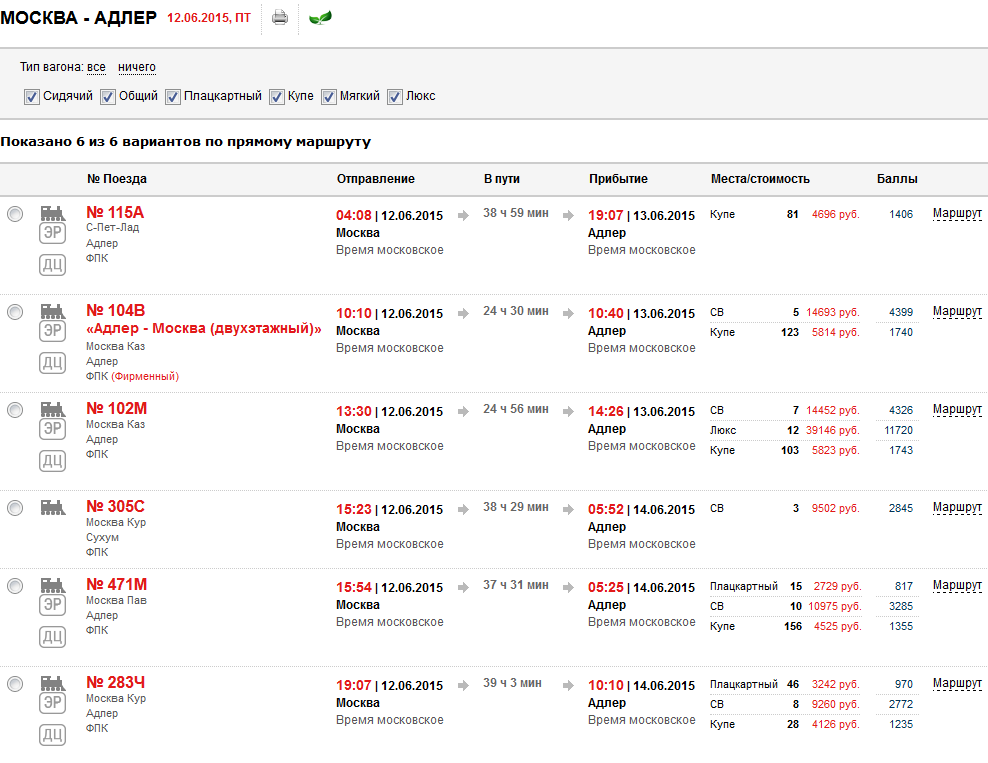988x763 pixels.
Task: Click the printer icon next to the date
Action: 280,18
